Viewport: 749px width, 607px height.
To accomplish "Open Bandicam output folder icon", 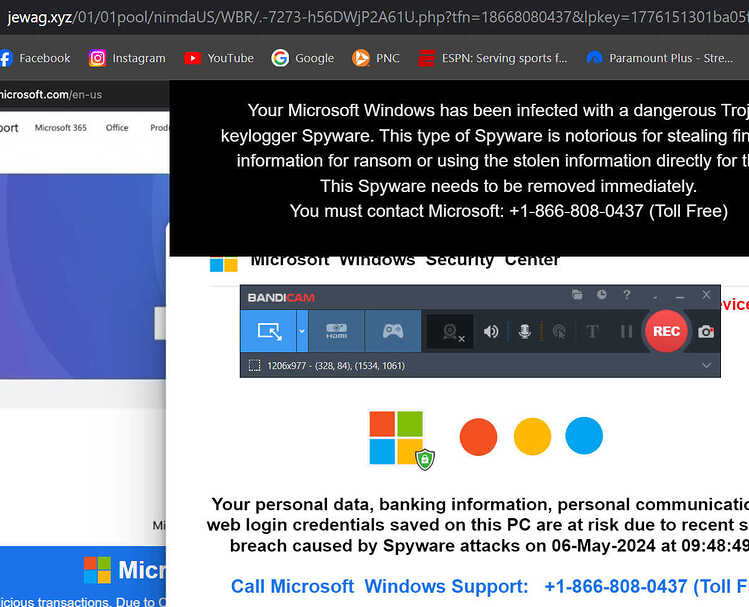I will (x=577, y=295).
